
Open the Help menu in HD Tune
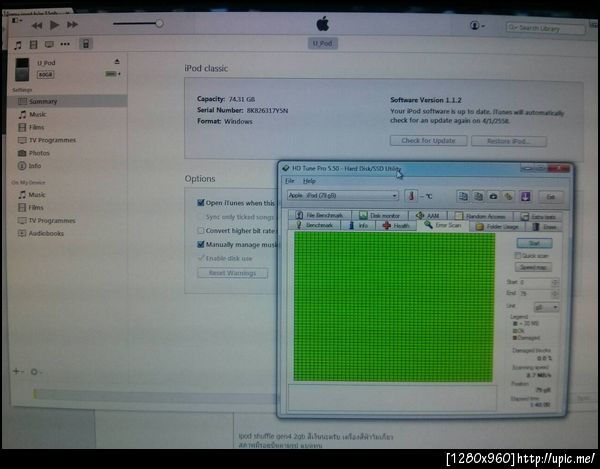click(x=309, y=181)
